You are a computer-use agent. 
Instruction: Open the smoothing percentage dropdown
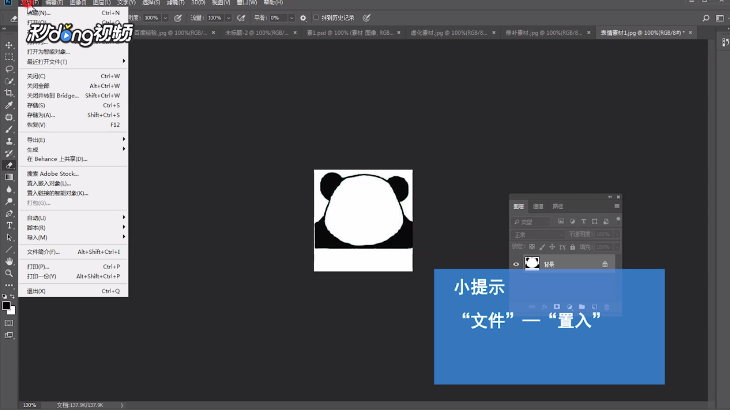[291, 18]
